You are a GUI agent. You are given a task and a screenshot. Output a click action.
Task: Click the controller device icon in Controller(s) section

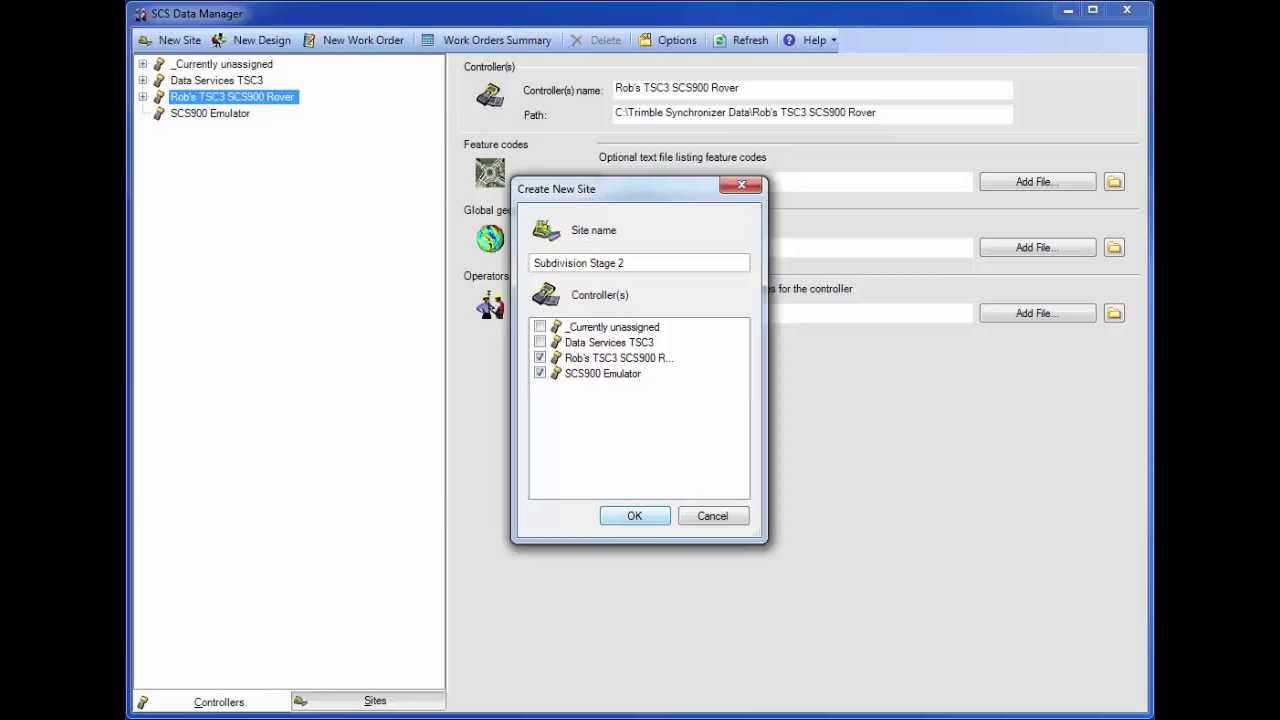tap(490, 96)
